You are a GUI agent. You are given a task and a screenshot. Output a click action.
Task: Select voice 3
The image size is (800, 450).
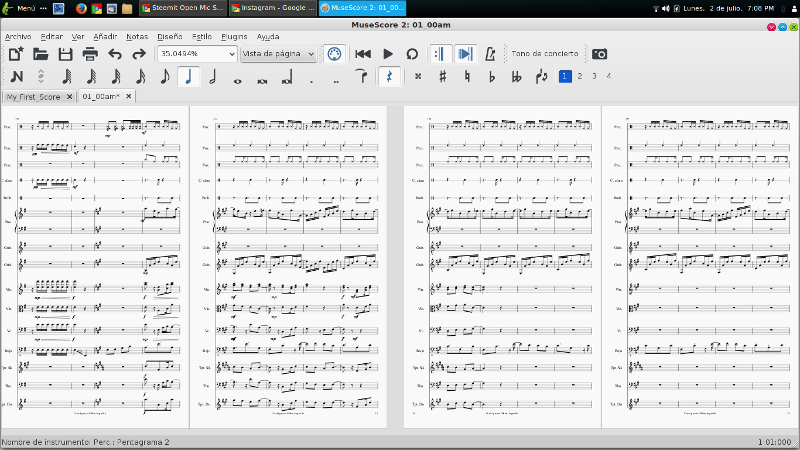[x=594, y=76]
